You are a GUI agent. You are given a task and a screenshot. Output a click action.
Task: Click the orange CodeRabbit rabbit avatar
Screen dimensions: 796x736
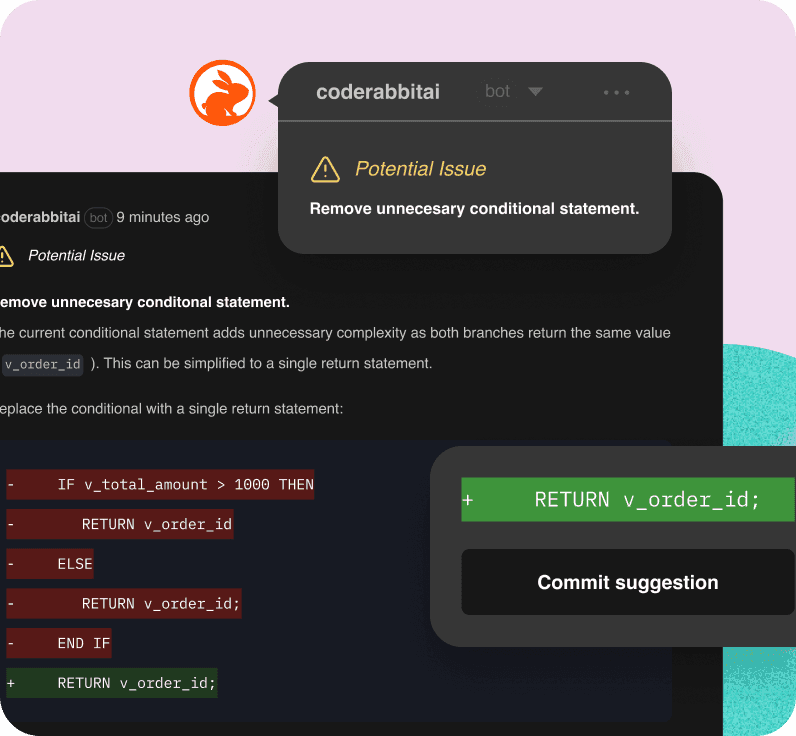(x=222, y=93)
